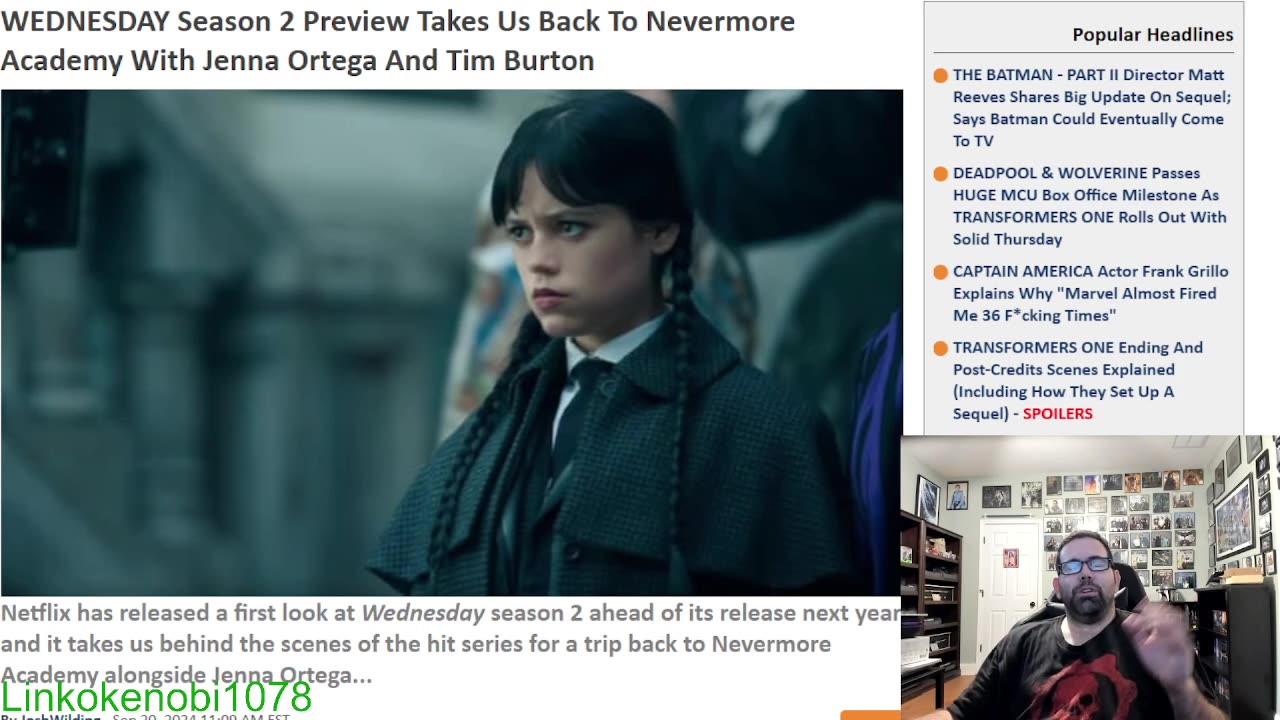Click the orange bullet beside THE BATMAN headline
The height and width of the screenshot is (720, 1280).
940,76
